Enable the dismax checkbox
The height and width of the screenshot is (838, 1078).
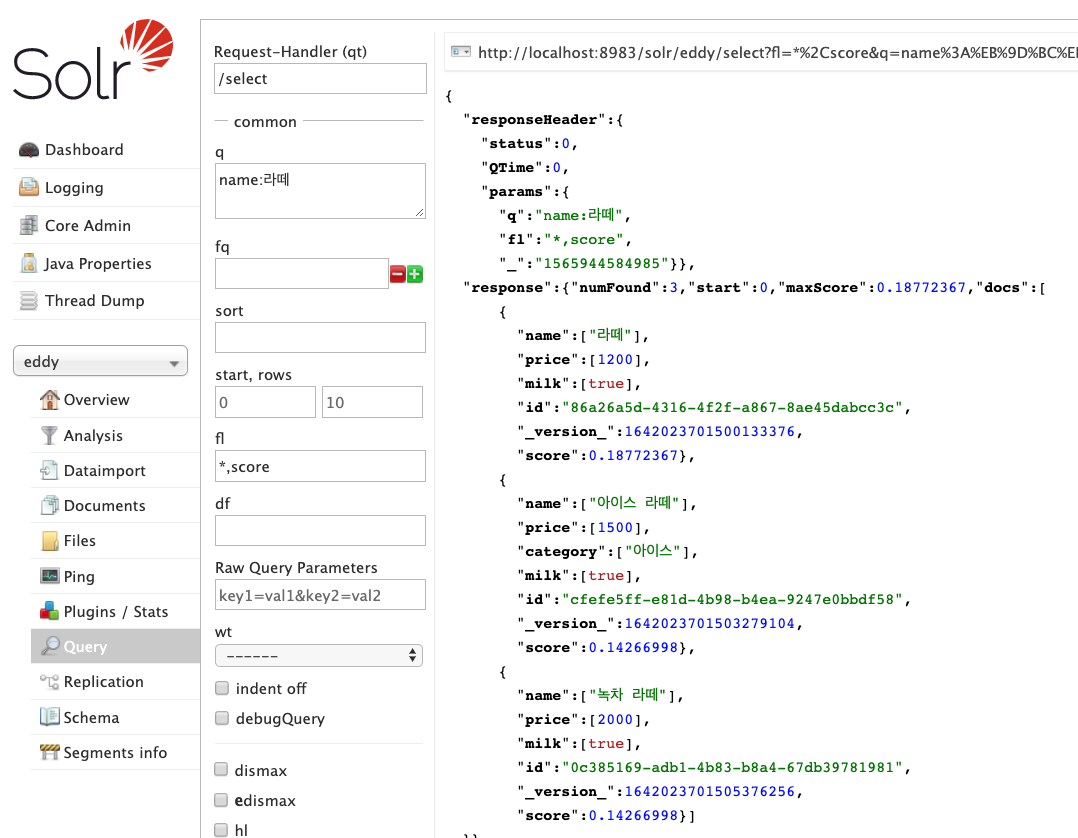[221, 769]
